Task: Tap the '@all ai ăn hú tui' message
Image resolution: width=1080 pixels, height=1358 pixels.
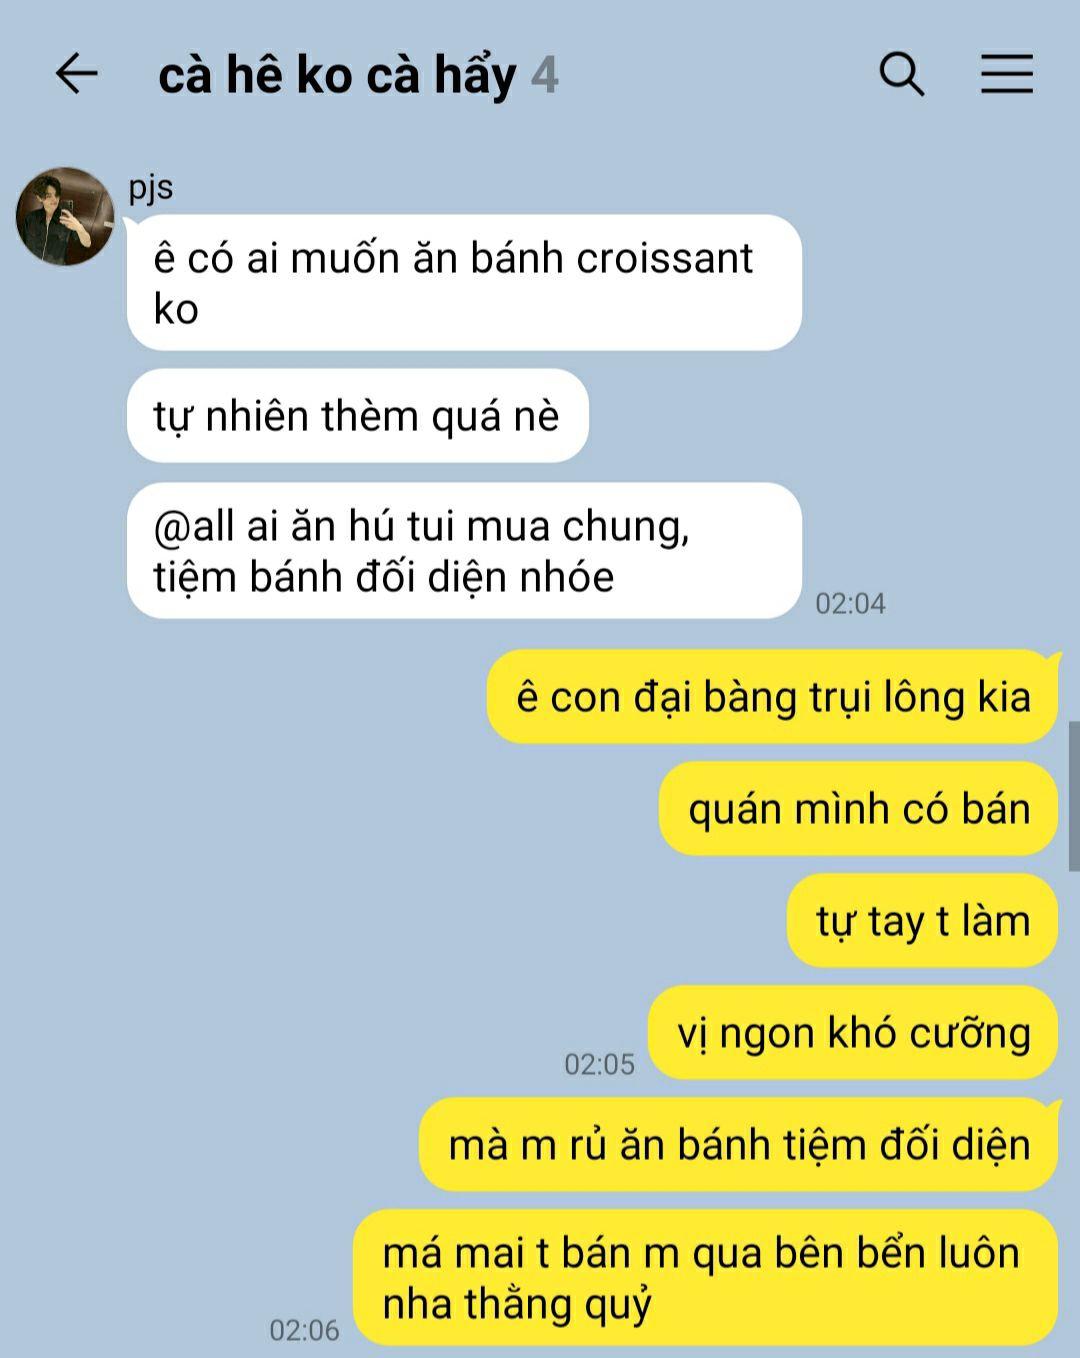Action: (464, 551)
